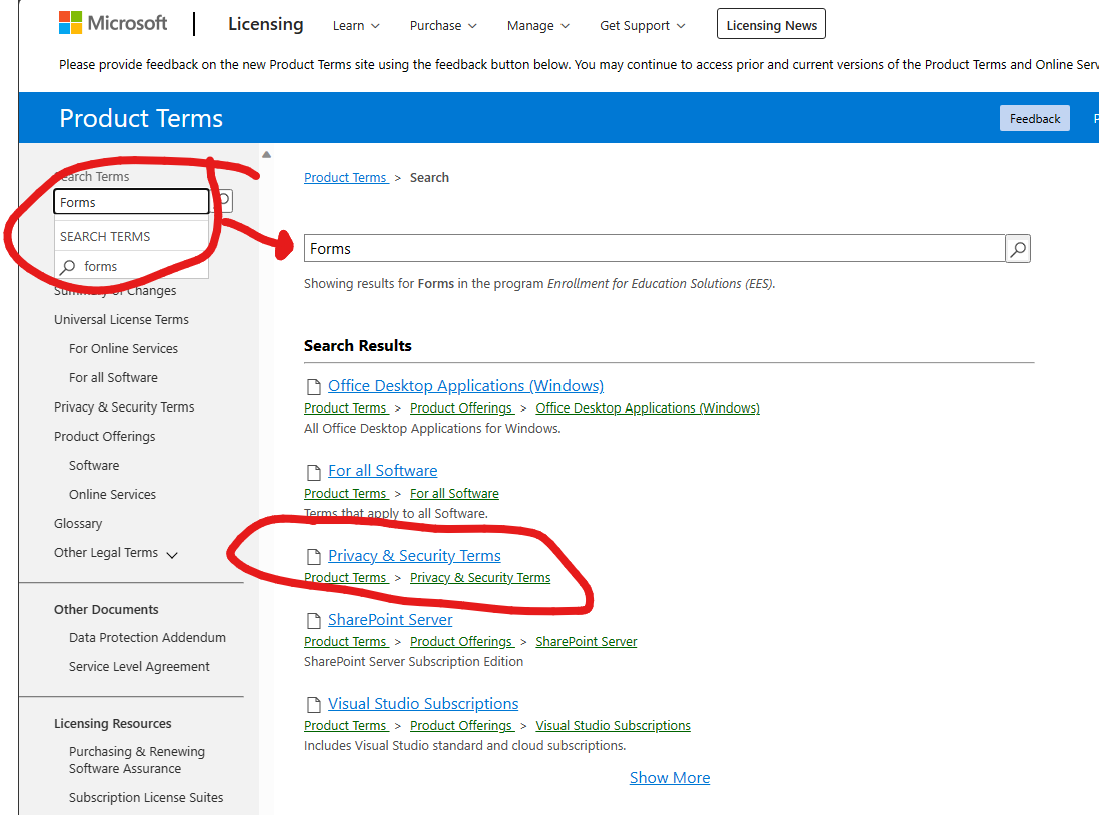Click the Show More link
This screenshot has width=1100, height=816.
click(669, 777)
